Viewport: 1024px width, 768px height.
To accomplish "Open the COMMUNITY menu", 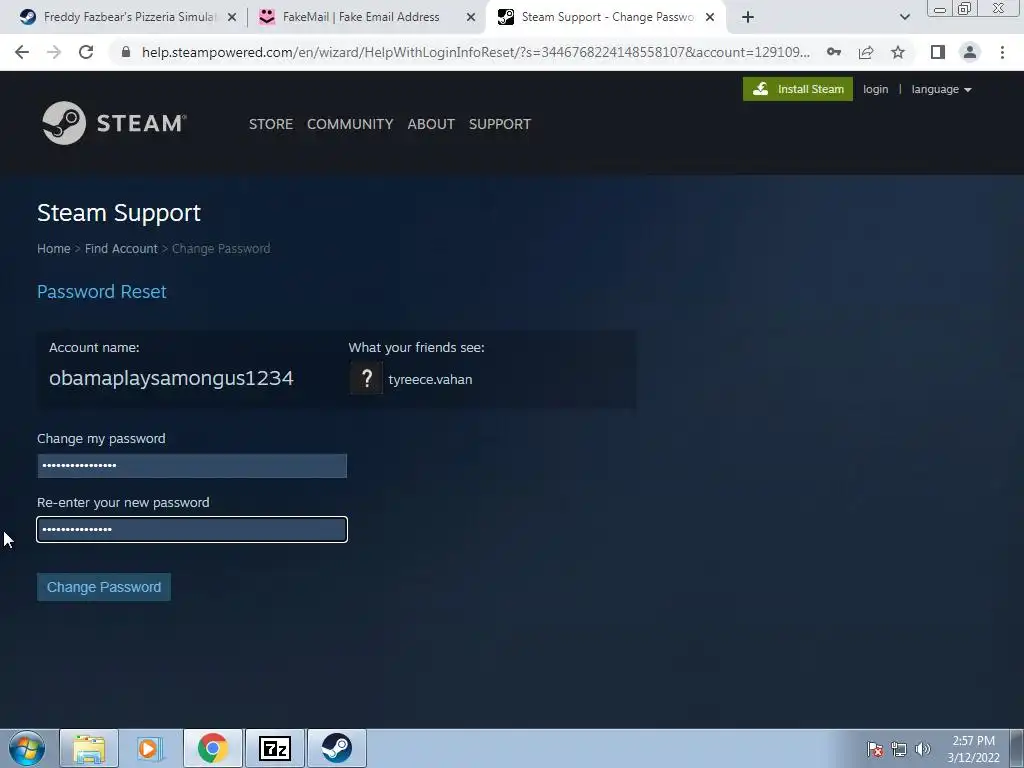I will (350, 124).
